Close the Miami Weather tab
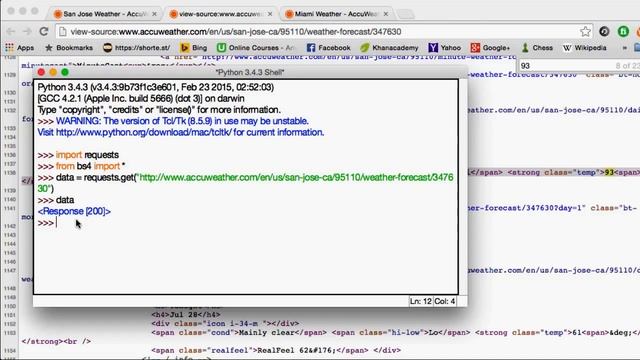Image resolution: width=640 pixels, height=360 pixels. [386, 14]
